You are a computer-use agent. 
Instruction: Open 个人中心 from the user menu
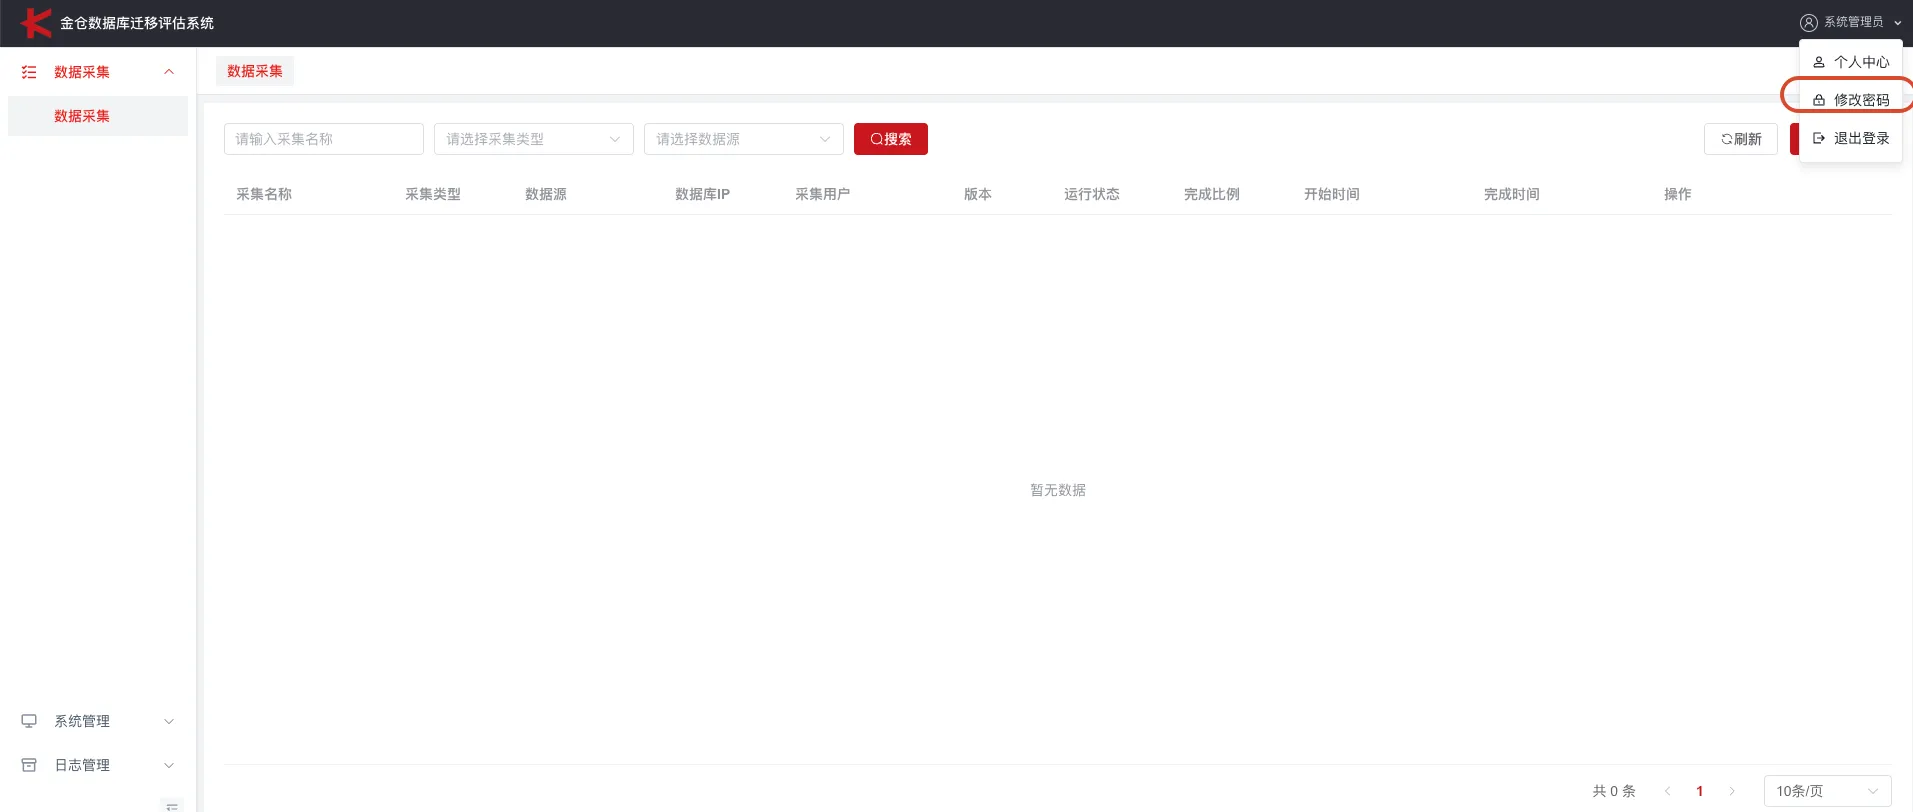pos(1851,62)
